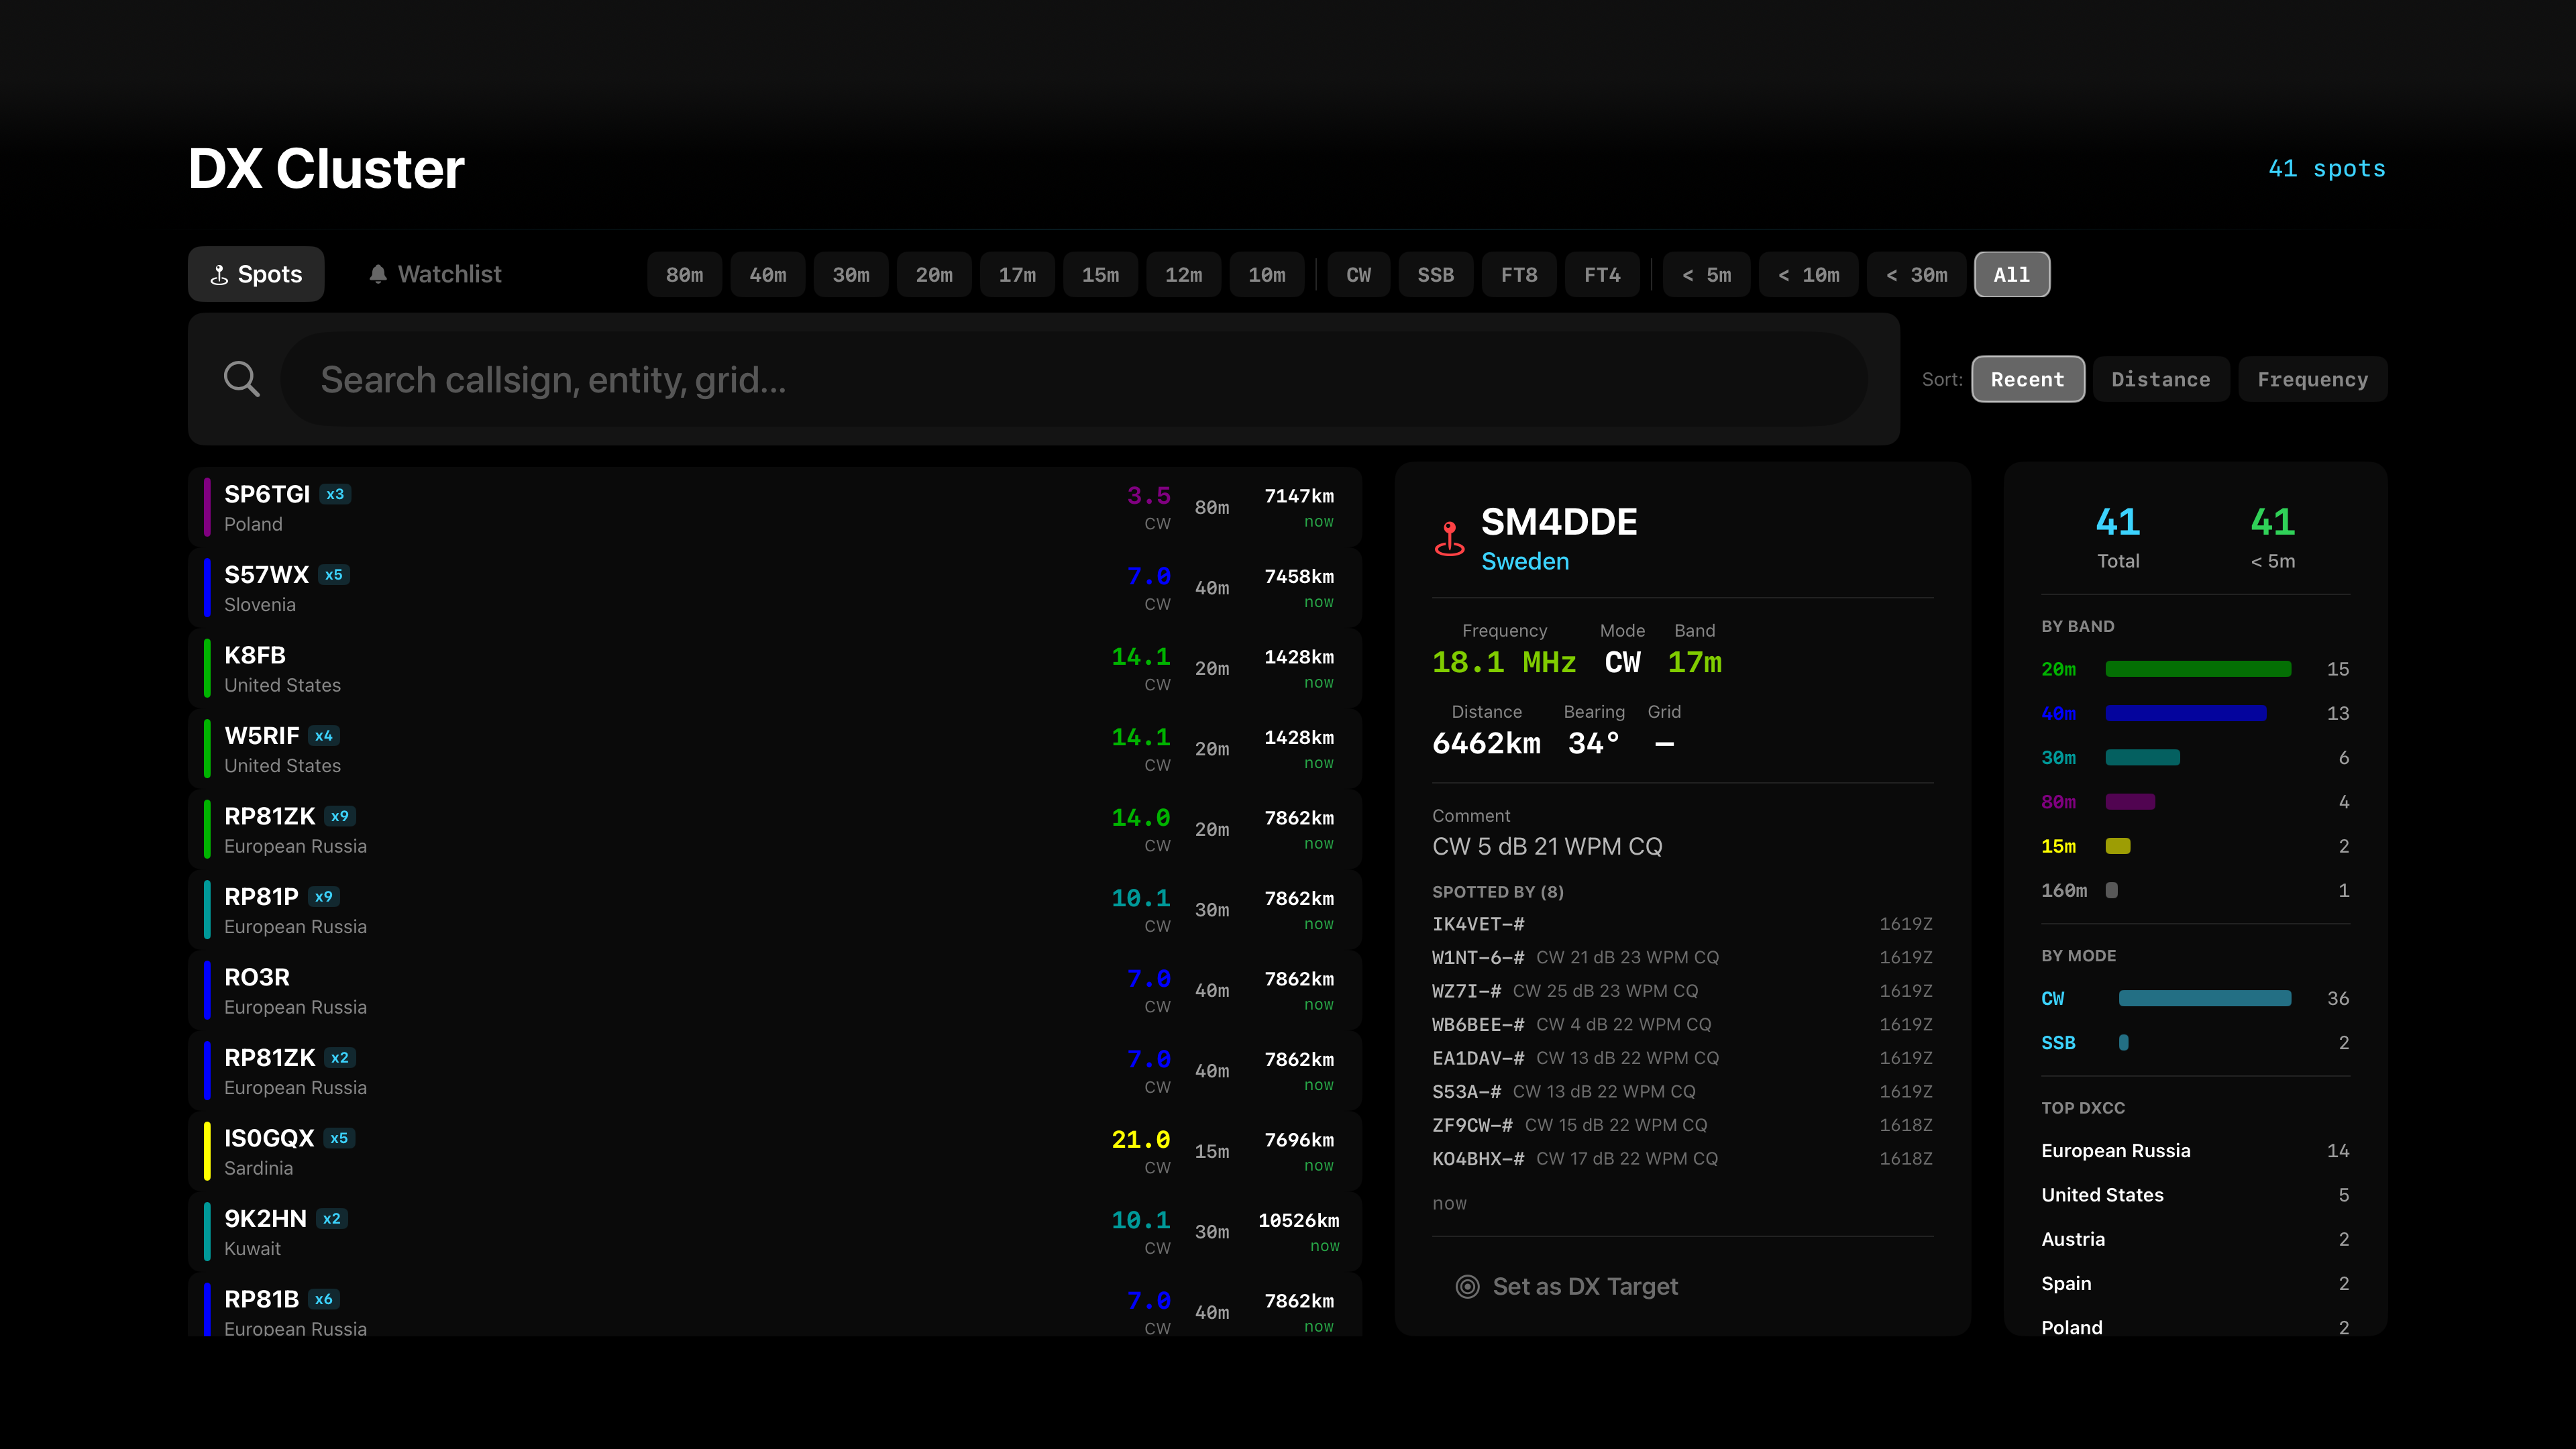
Task: Click spotter IK4VET-# entry
Action: click(1682, 924)
